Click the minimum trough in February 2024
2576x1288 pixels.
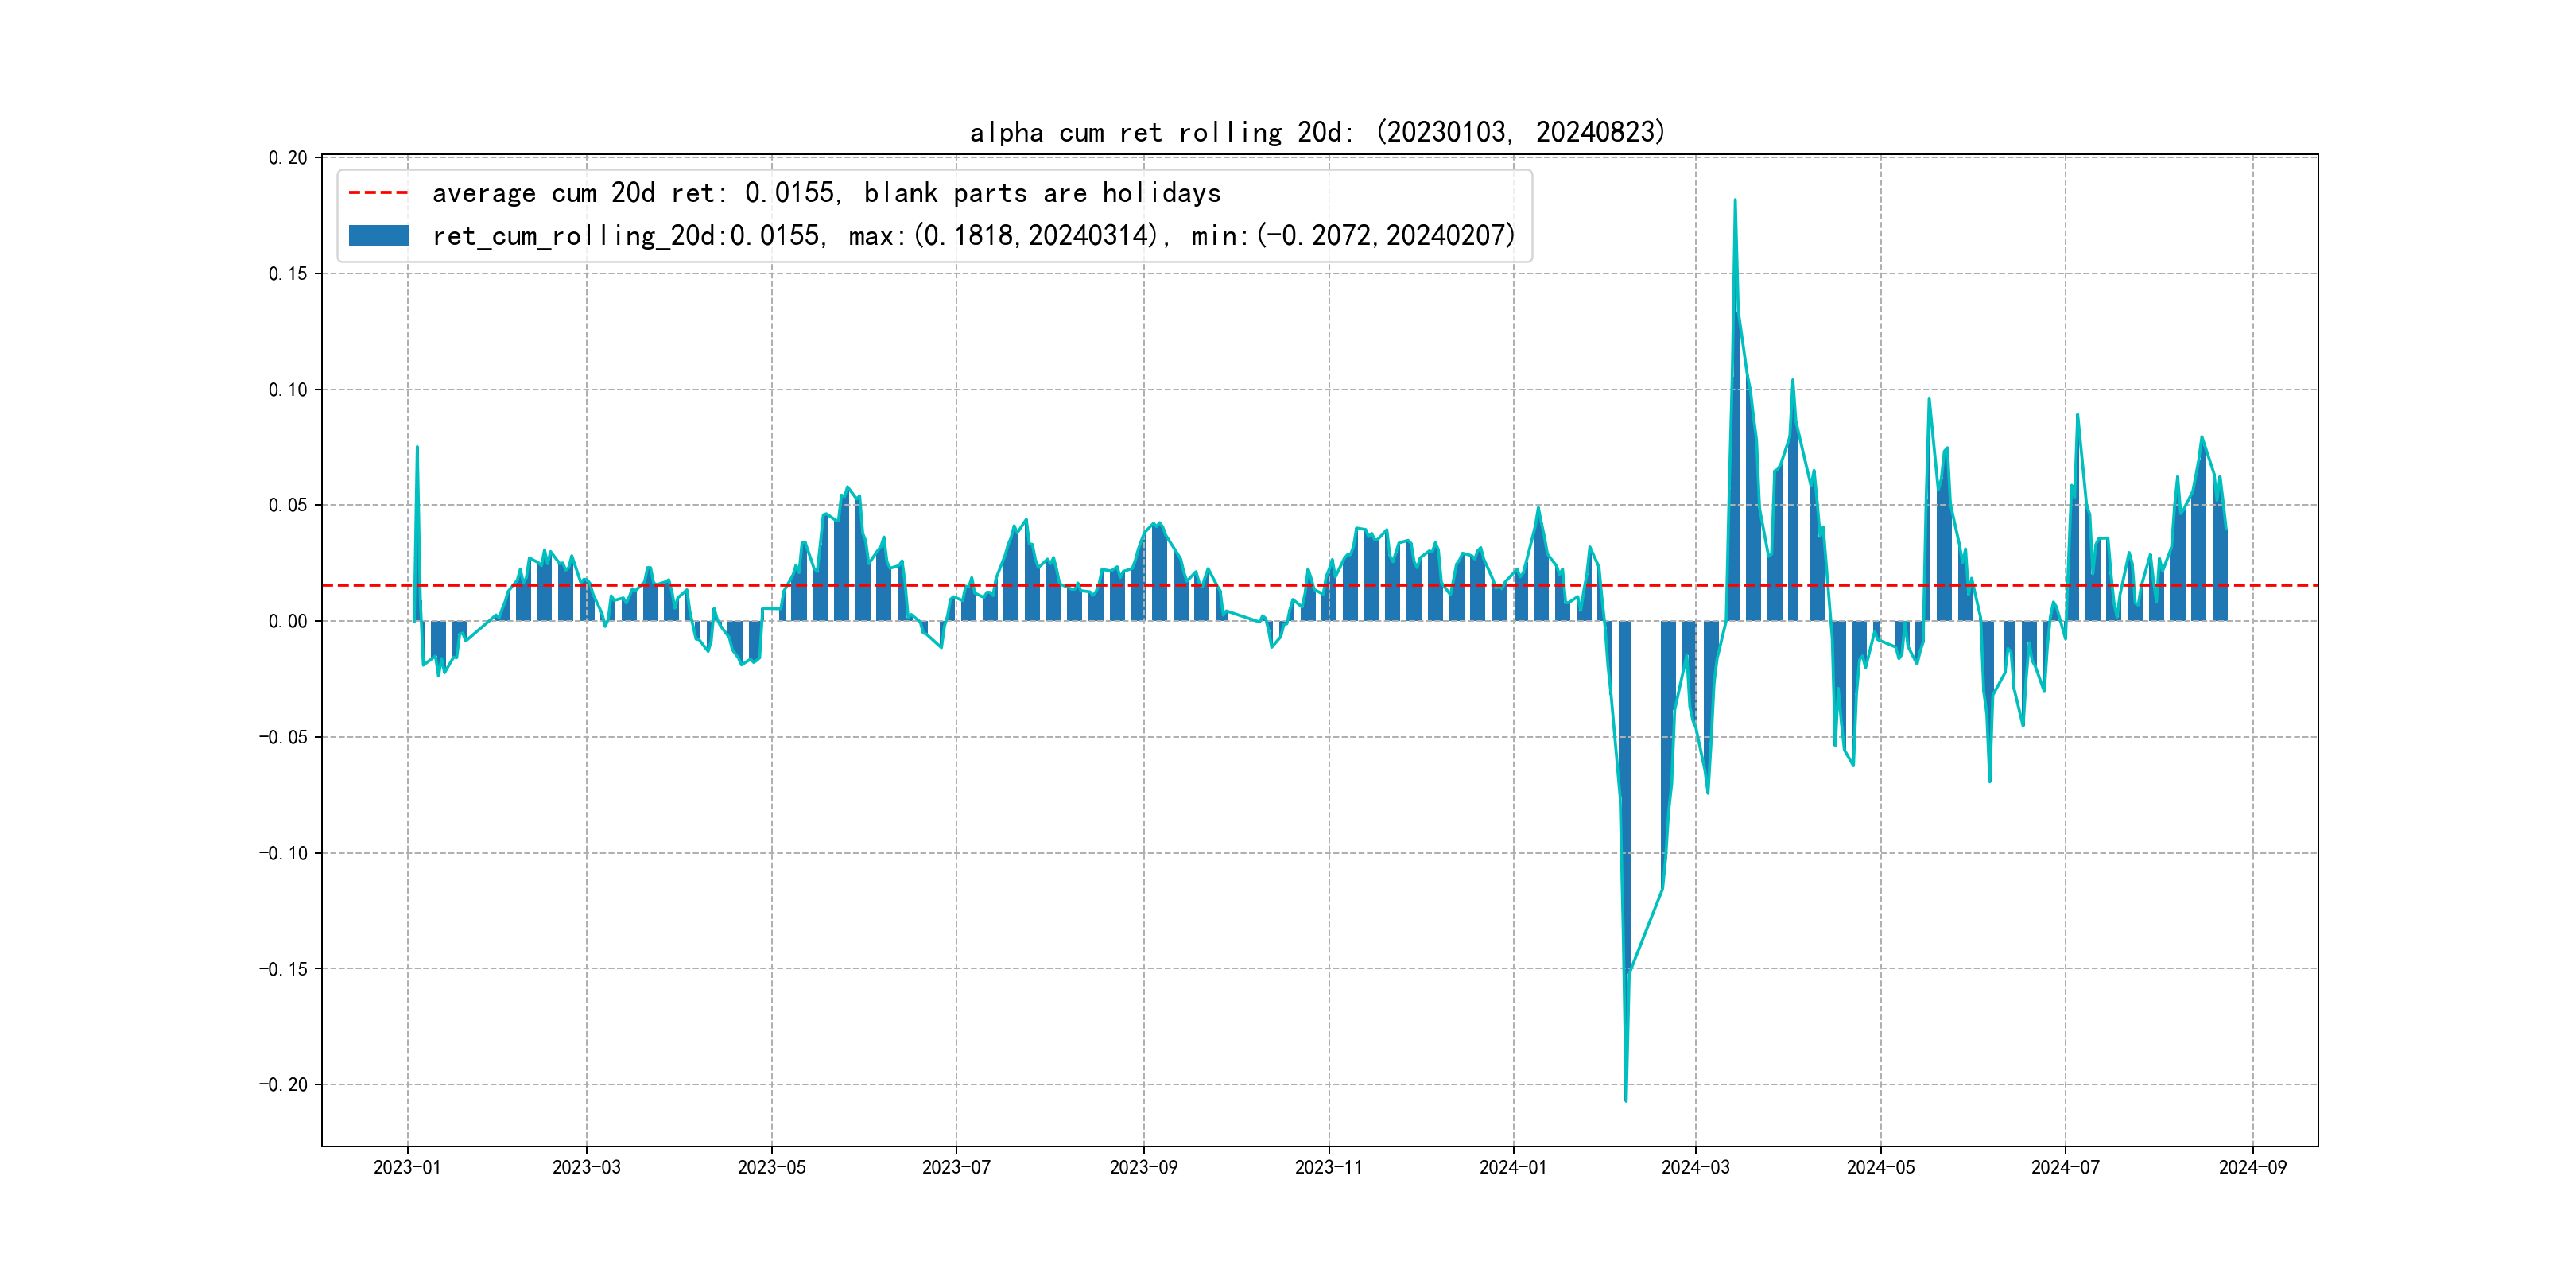1626,1098
